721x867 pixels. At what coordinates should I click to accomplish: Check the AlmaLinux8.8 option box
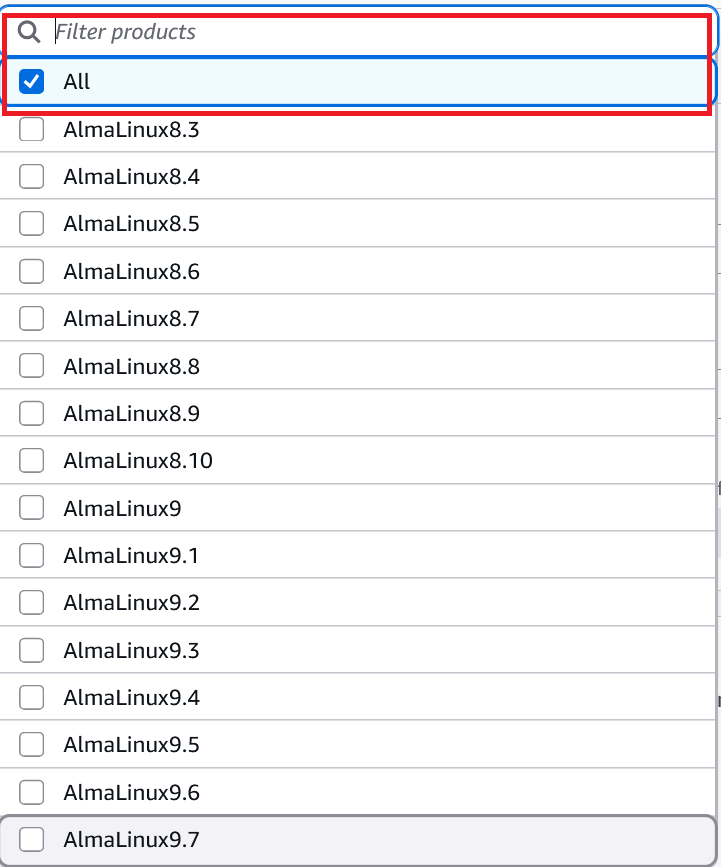pos(32,366)
